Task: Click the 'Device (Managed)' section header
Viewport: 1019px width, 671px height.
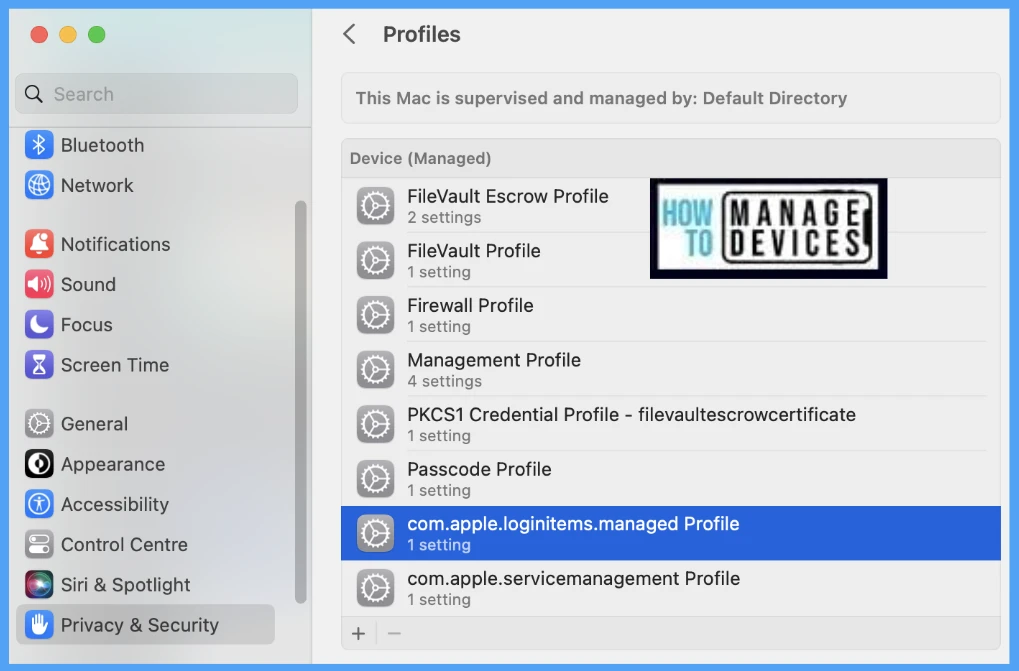Action: (420, 158)
